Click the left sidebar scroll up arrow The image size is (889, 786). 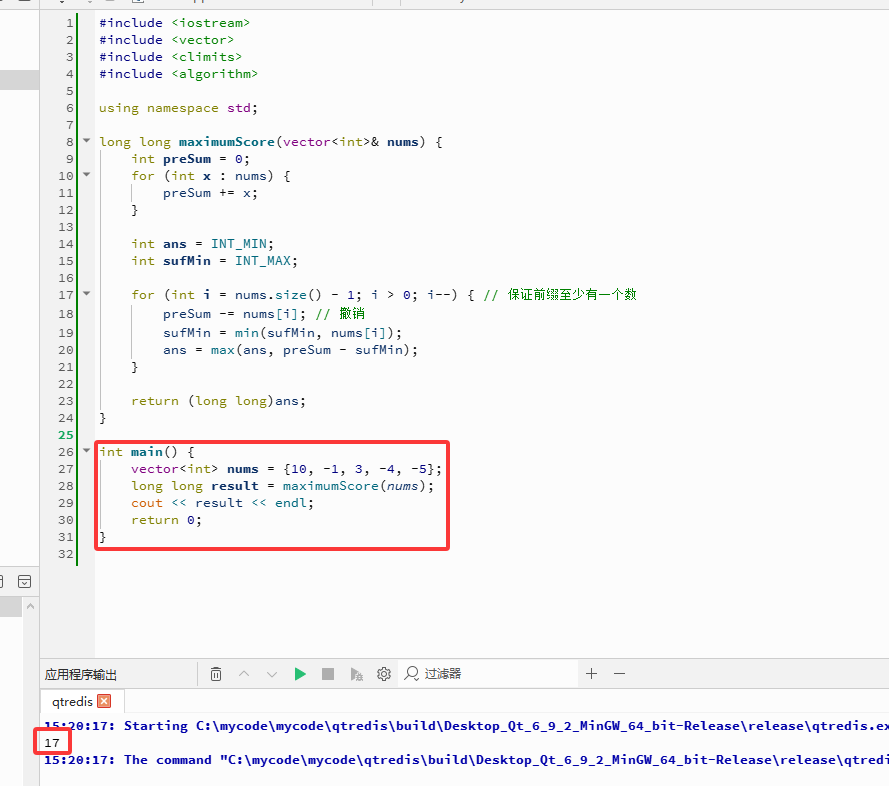[31, 606]
